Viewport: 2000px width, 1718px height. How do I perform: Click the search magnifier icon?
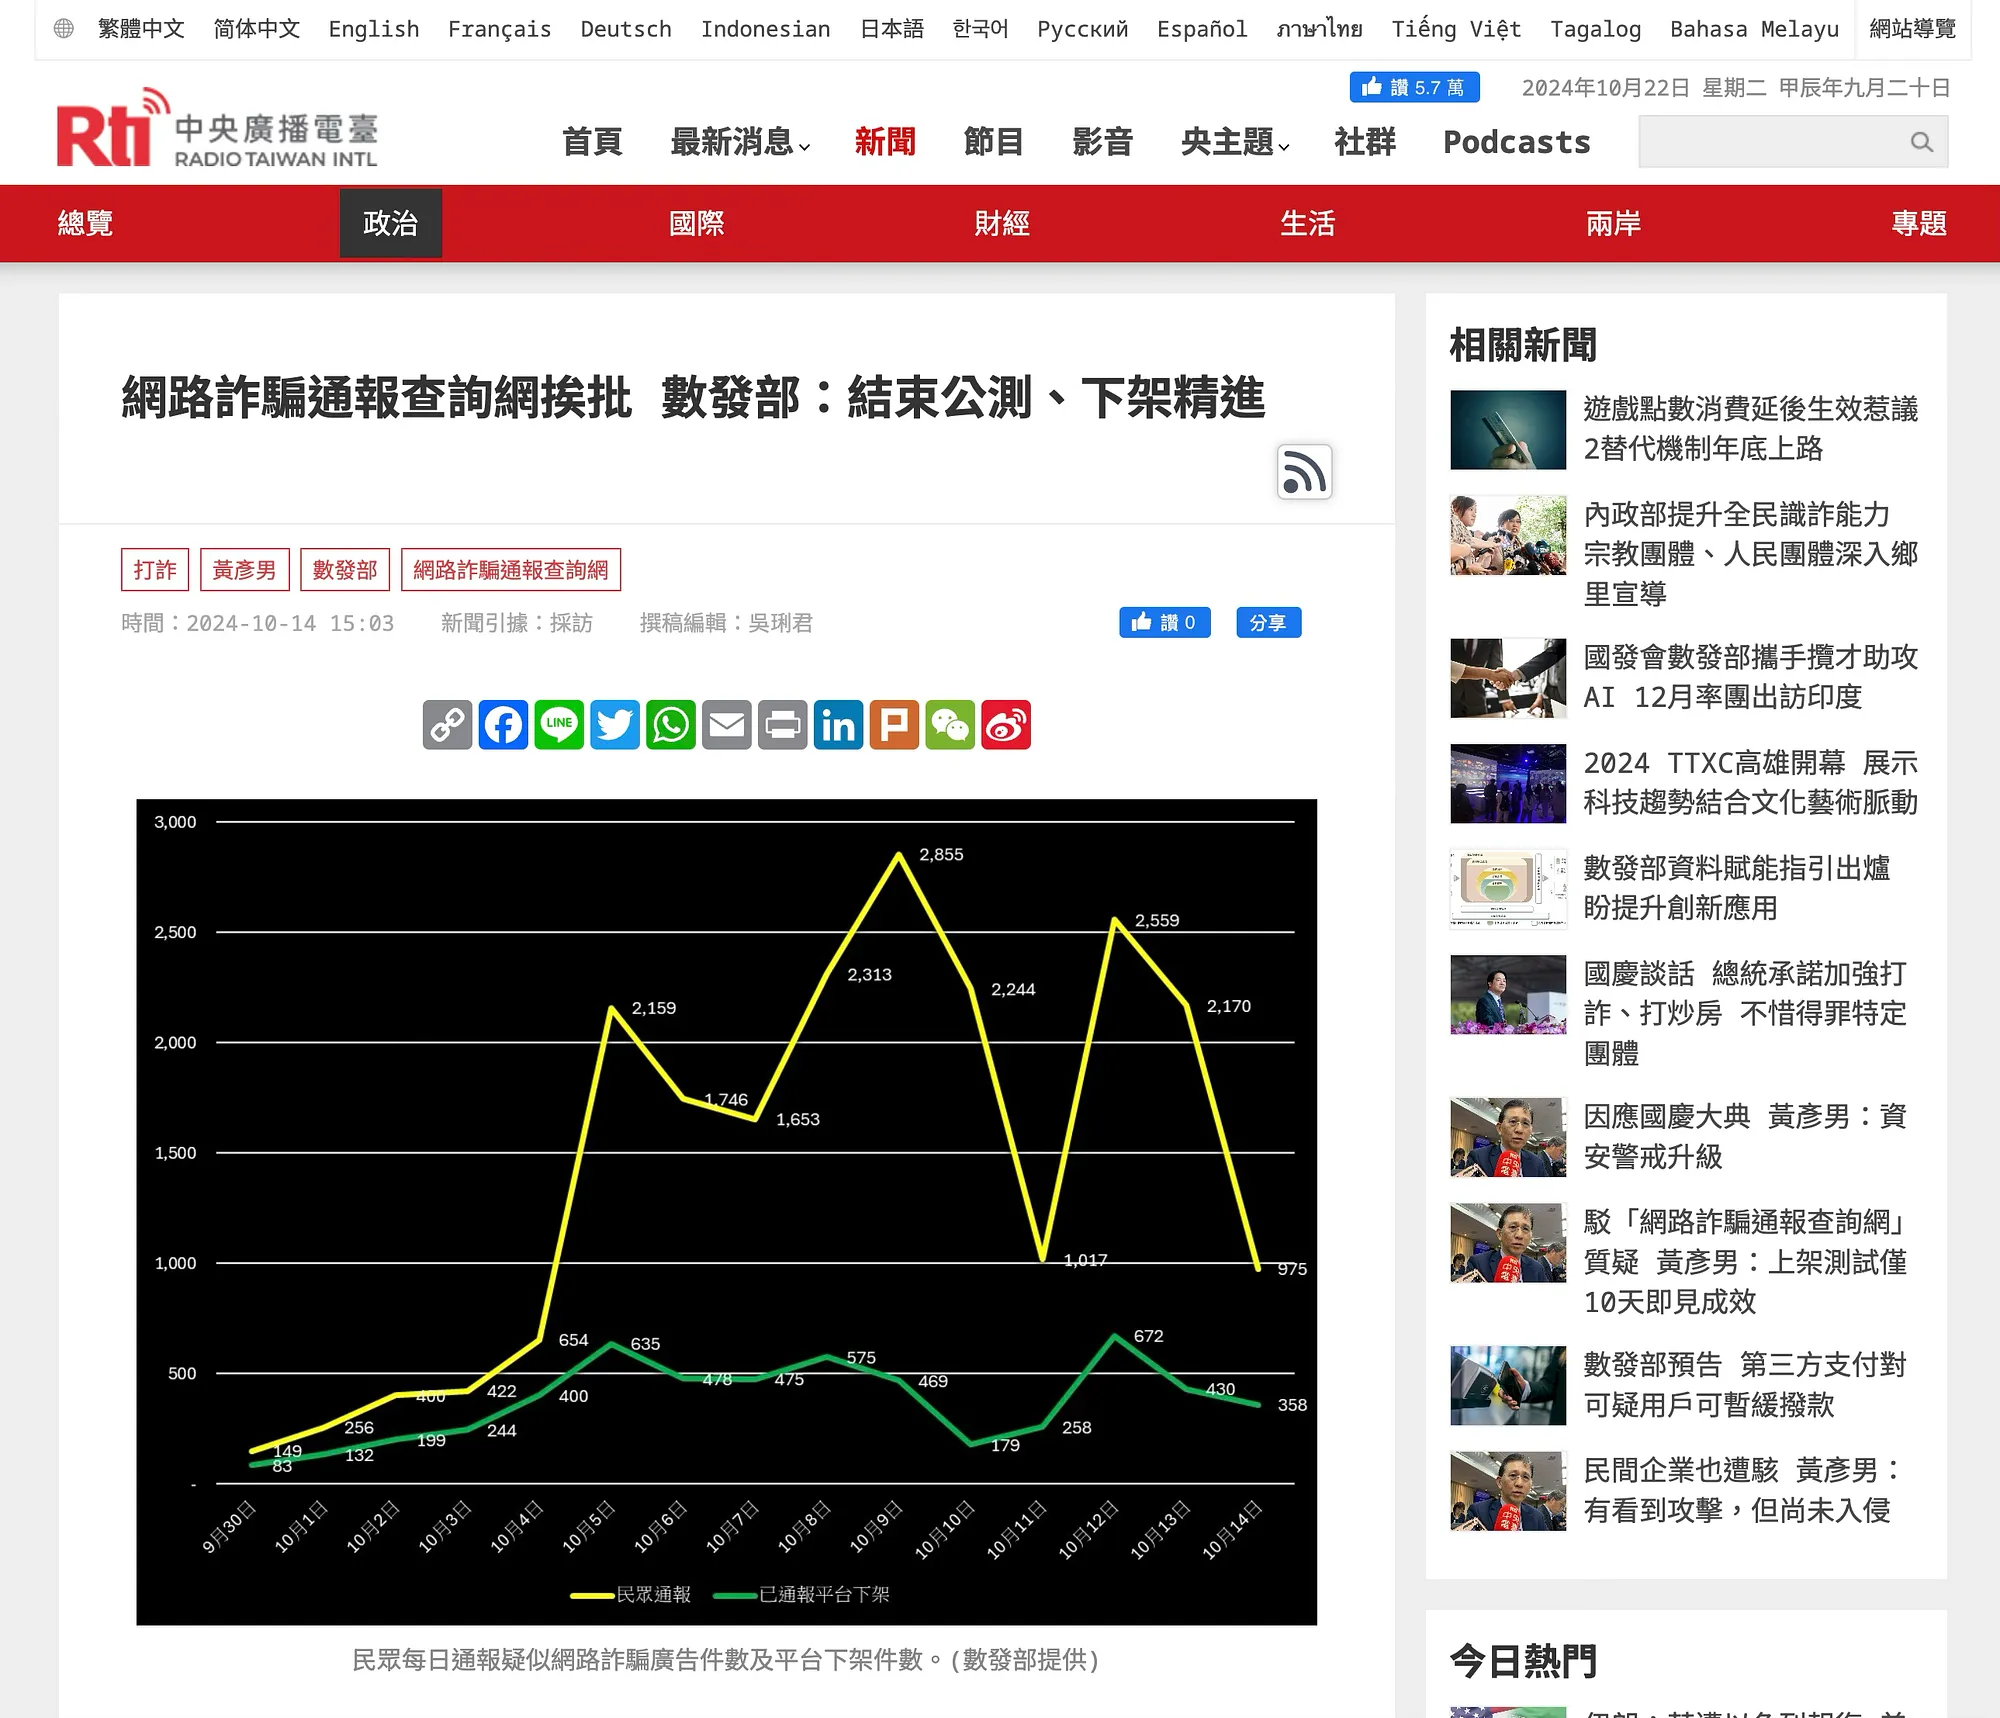coord(1921,142)
